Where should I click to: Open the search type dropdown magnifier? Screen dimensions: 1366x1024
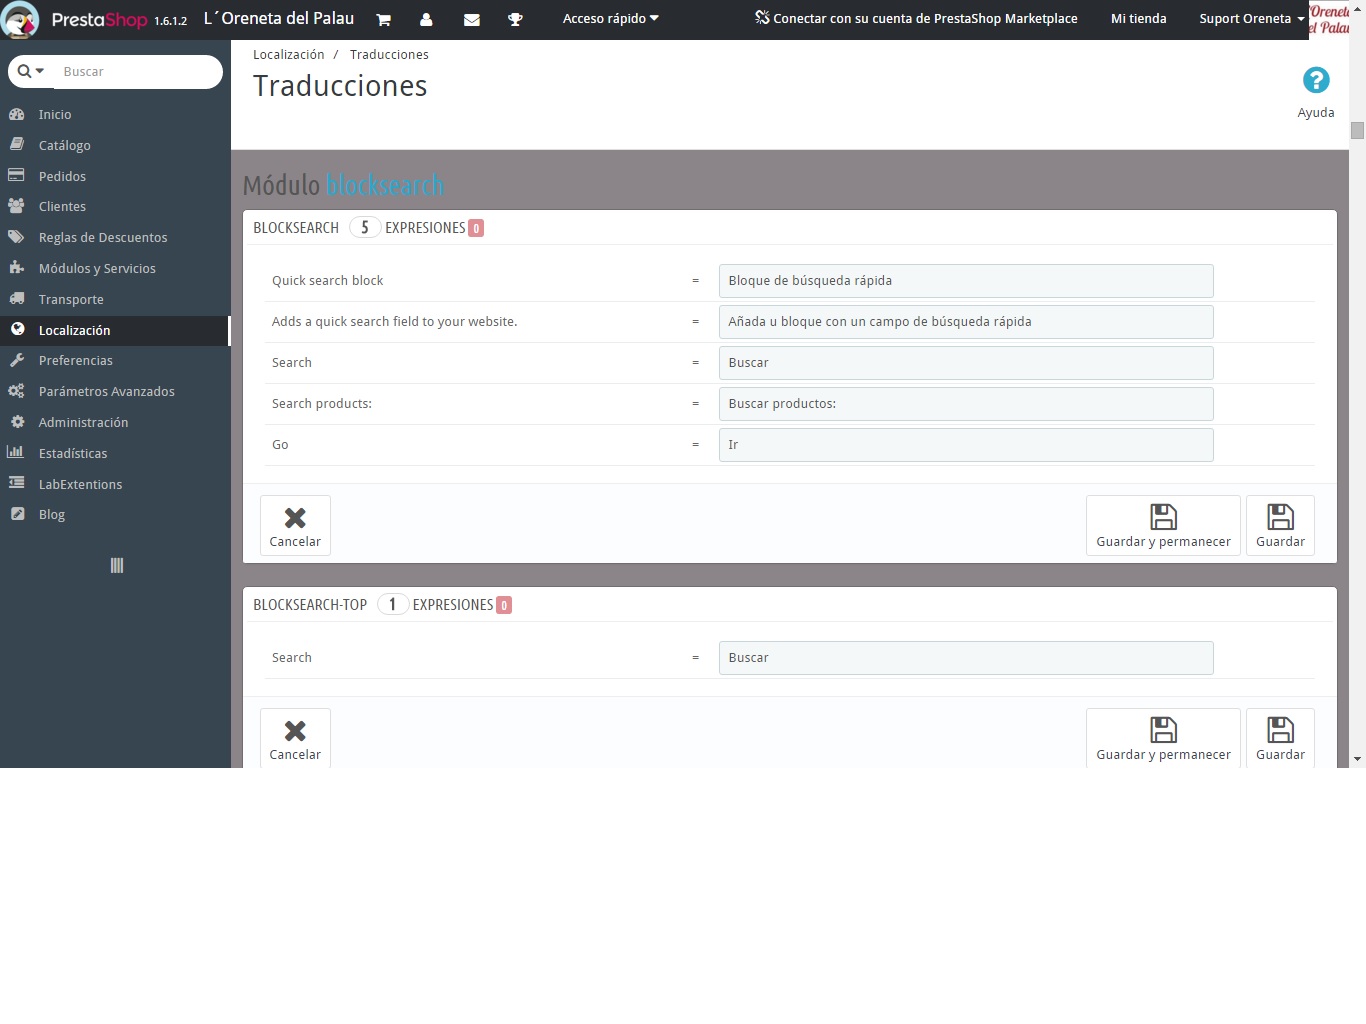point(31,71)
